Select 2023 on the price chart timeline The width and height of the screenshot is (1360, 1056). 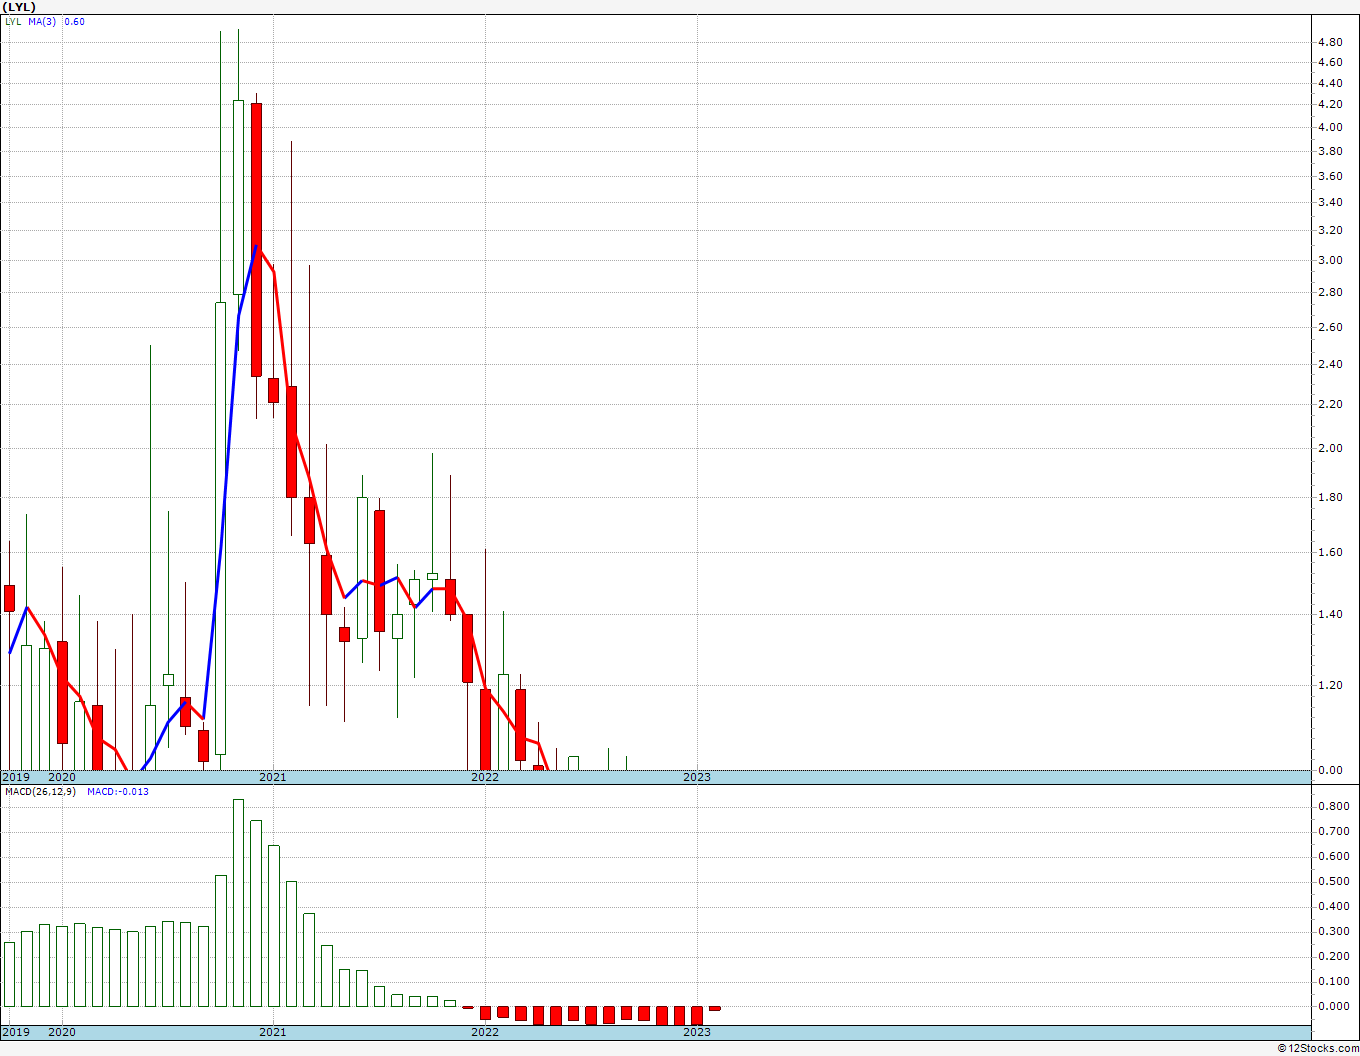pyautogui.click(x=697, y=777)
